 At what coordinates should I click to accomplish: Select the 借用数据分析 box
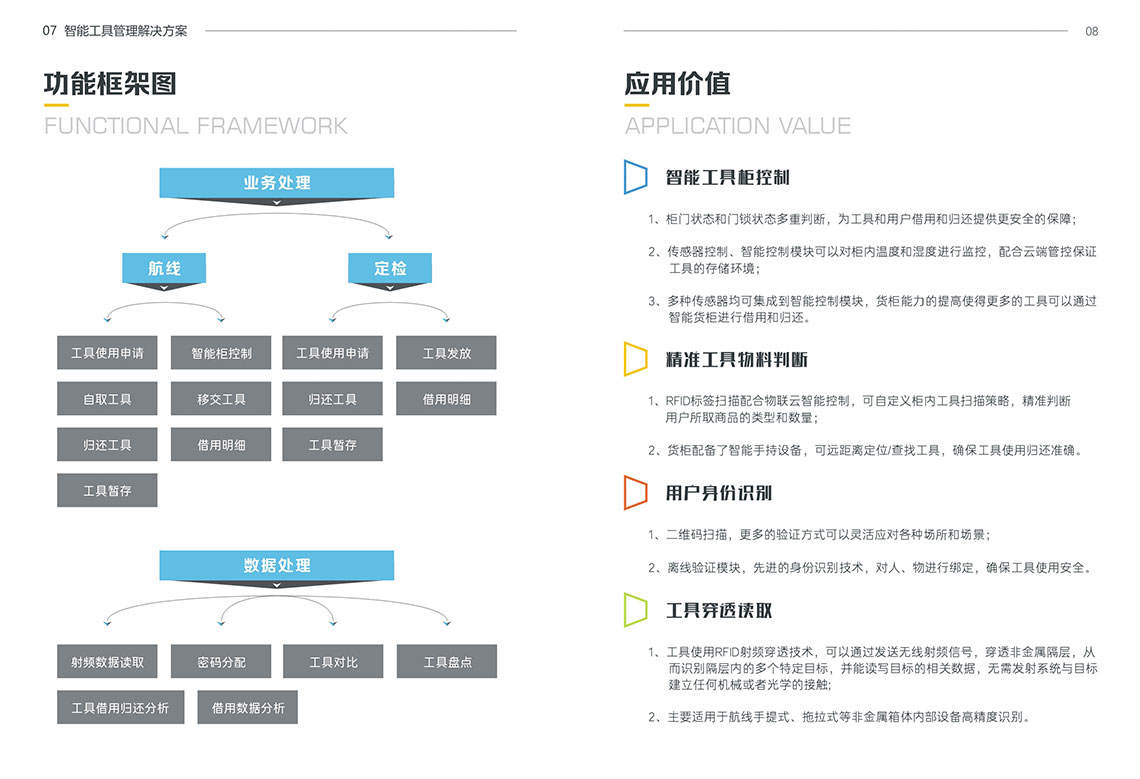248,708
